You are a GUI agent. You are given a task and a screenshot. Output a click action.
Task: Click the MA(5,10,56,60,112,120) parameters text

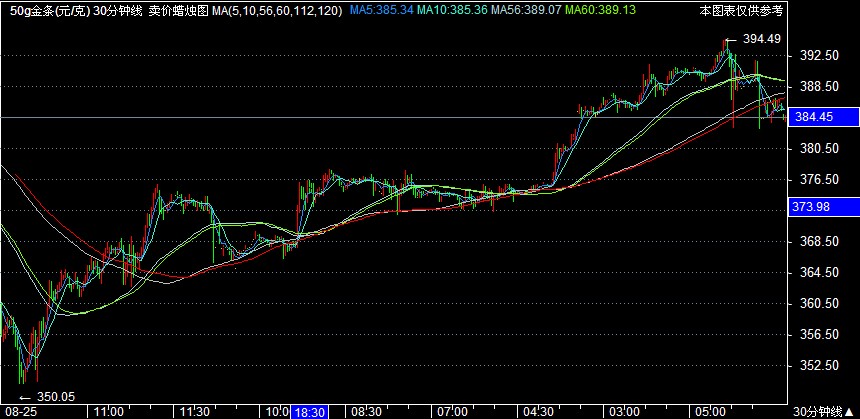pos(279,10)
